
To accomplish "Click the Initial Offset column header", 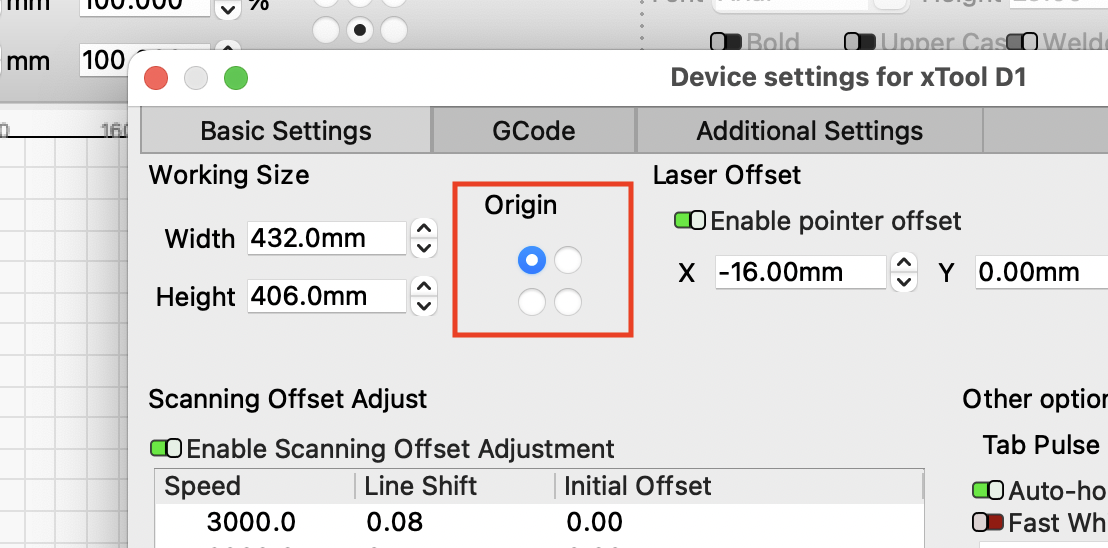I will click(x=738, y=486).
